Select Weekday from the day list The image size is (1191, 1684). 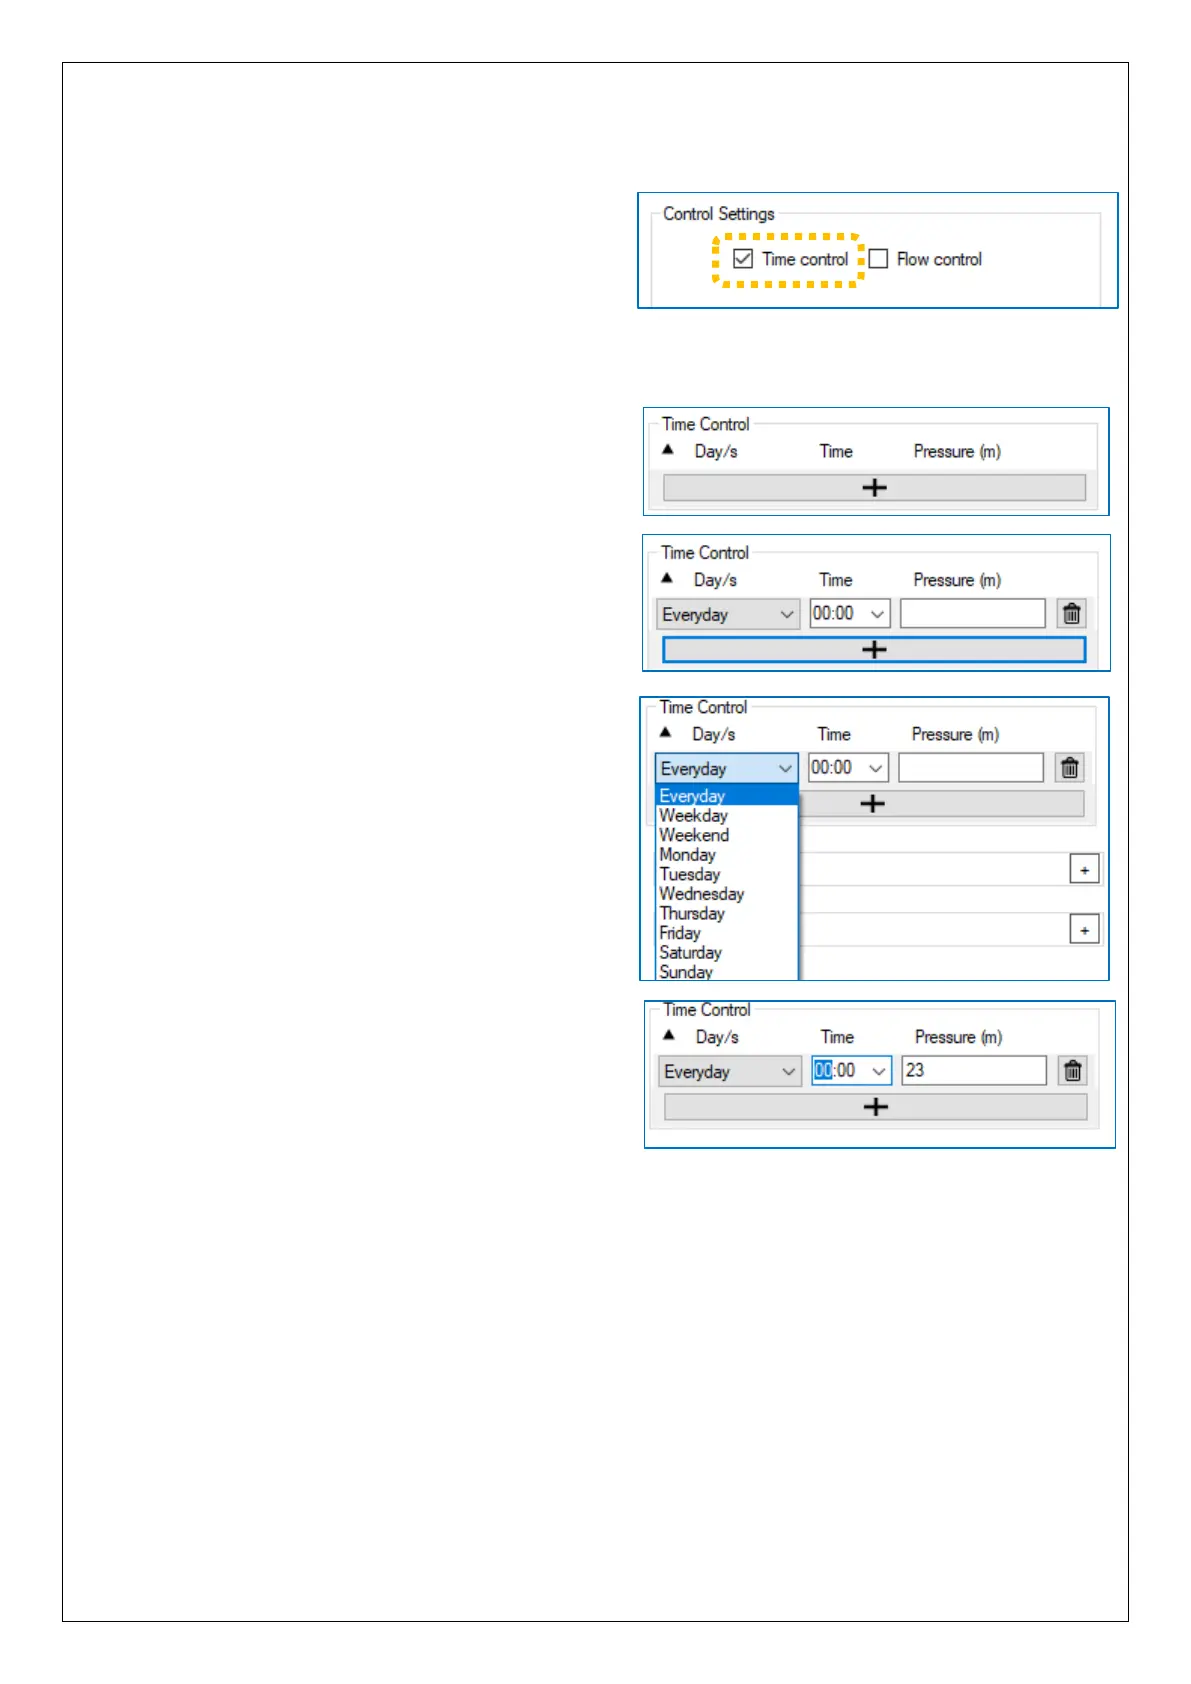(727, 816)
